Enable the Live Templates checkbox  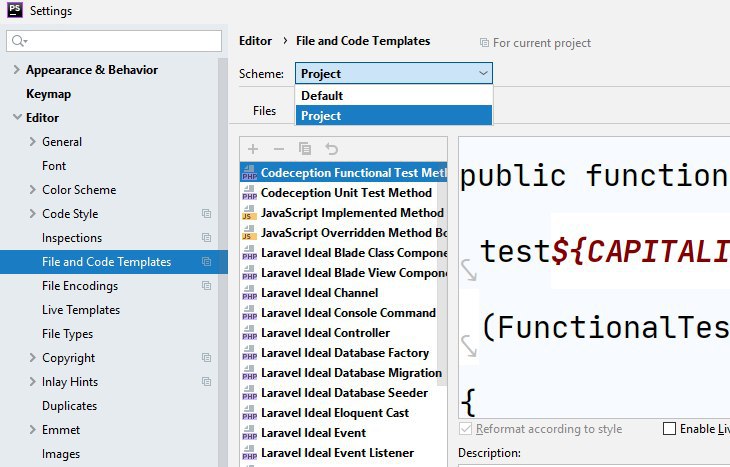coord(669,428)
